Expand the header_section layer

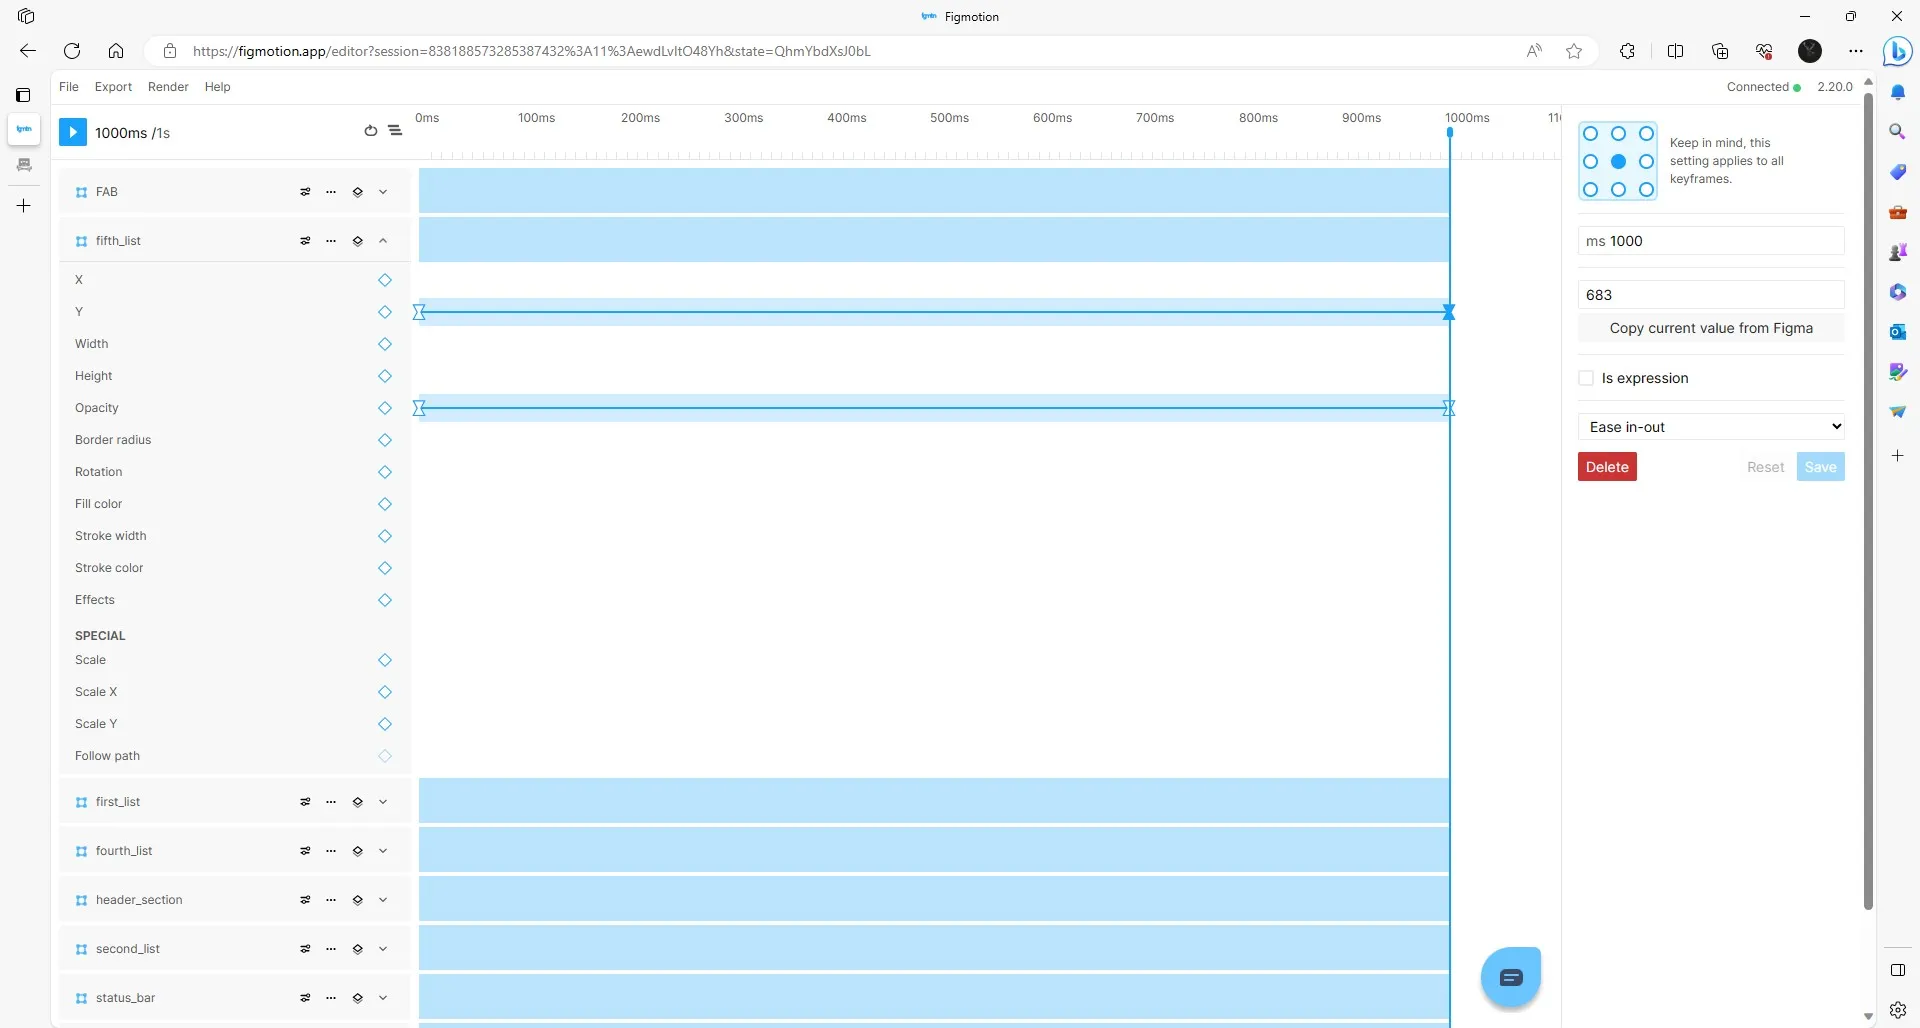383,900
